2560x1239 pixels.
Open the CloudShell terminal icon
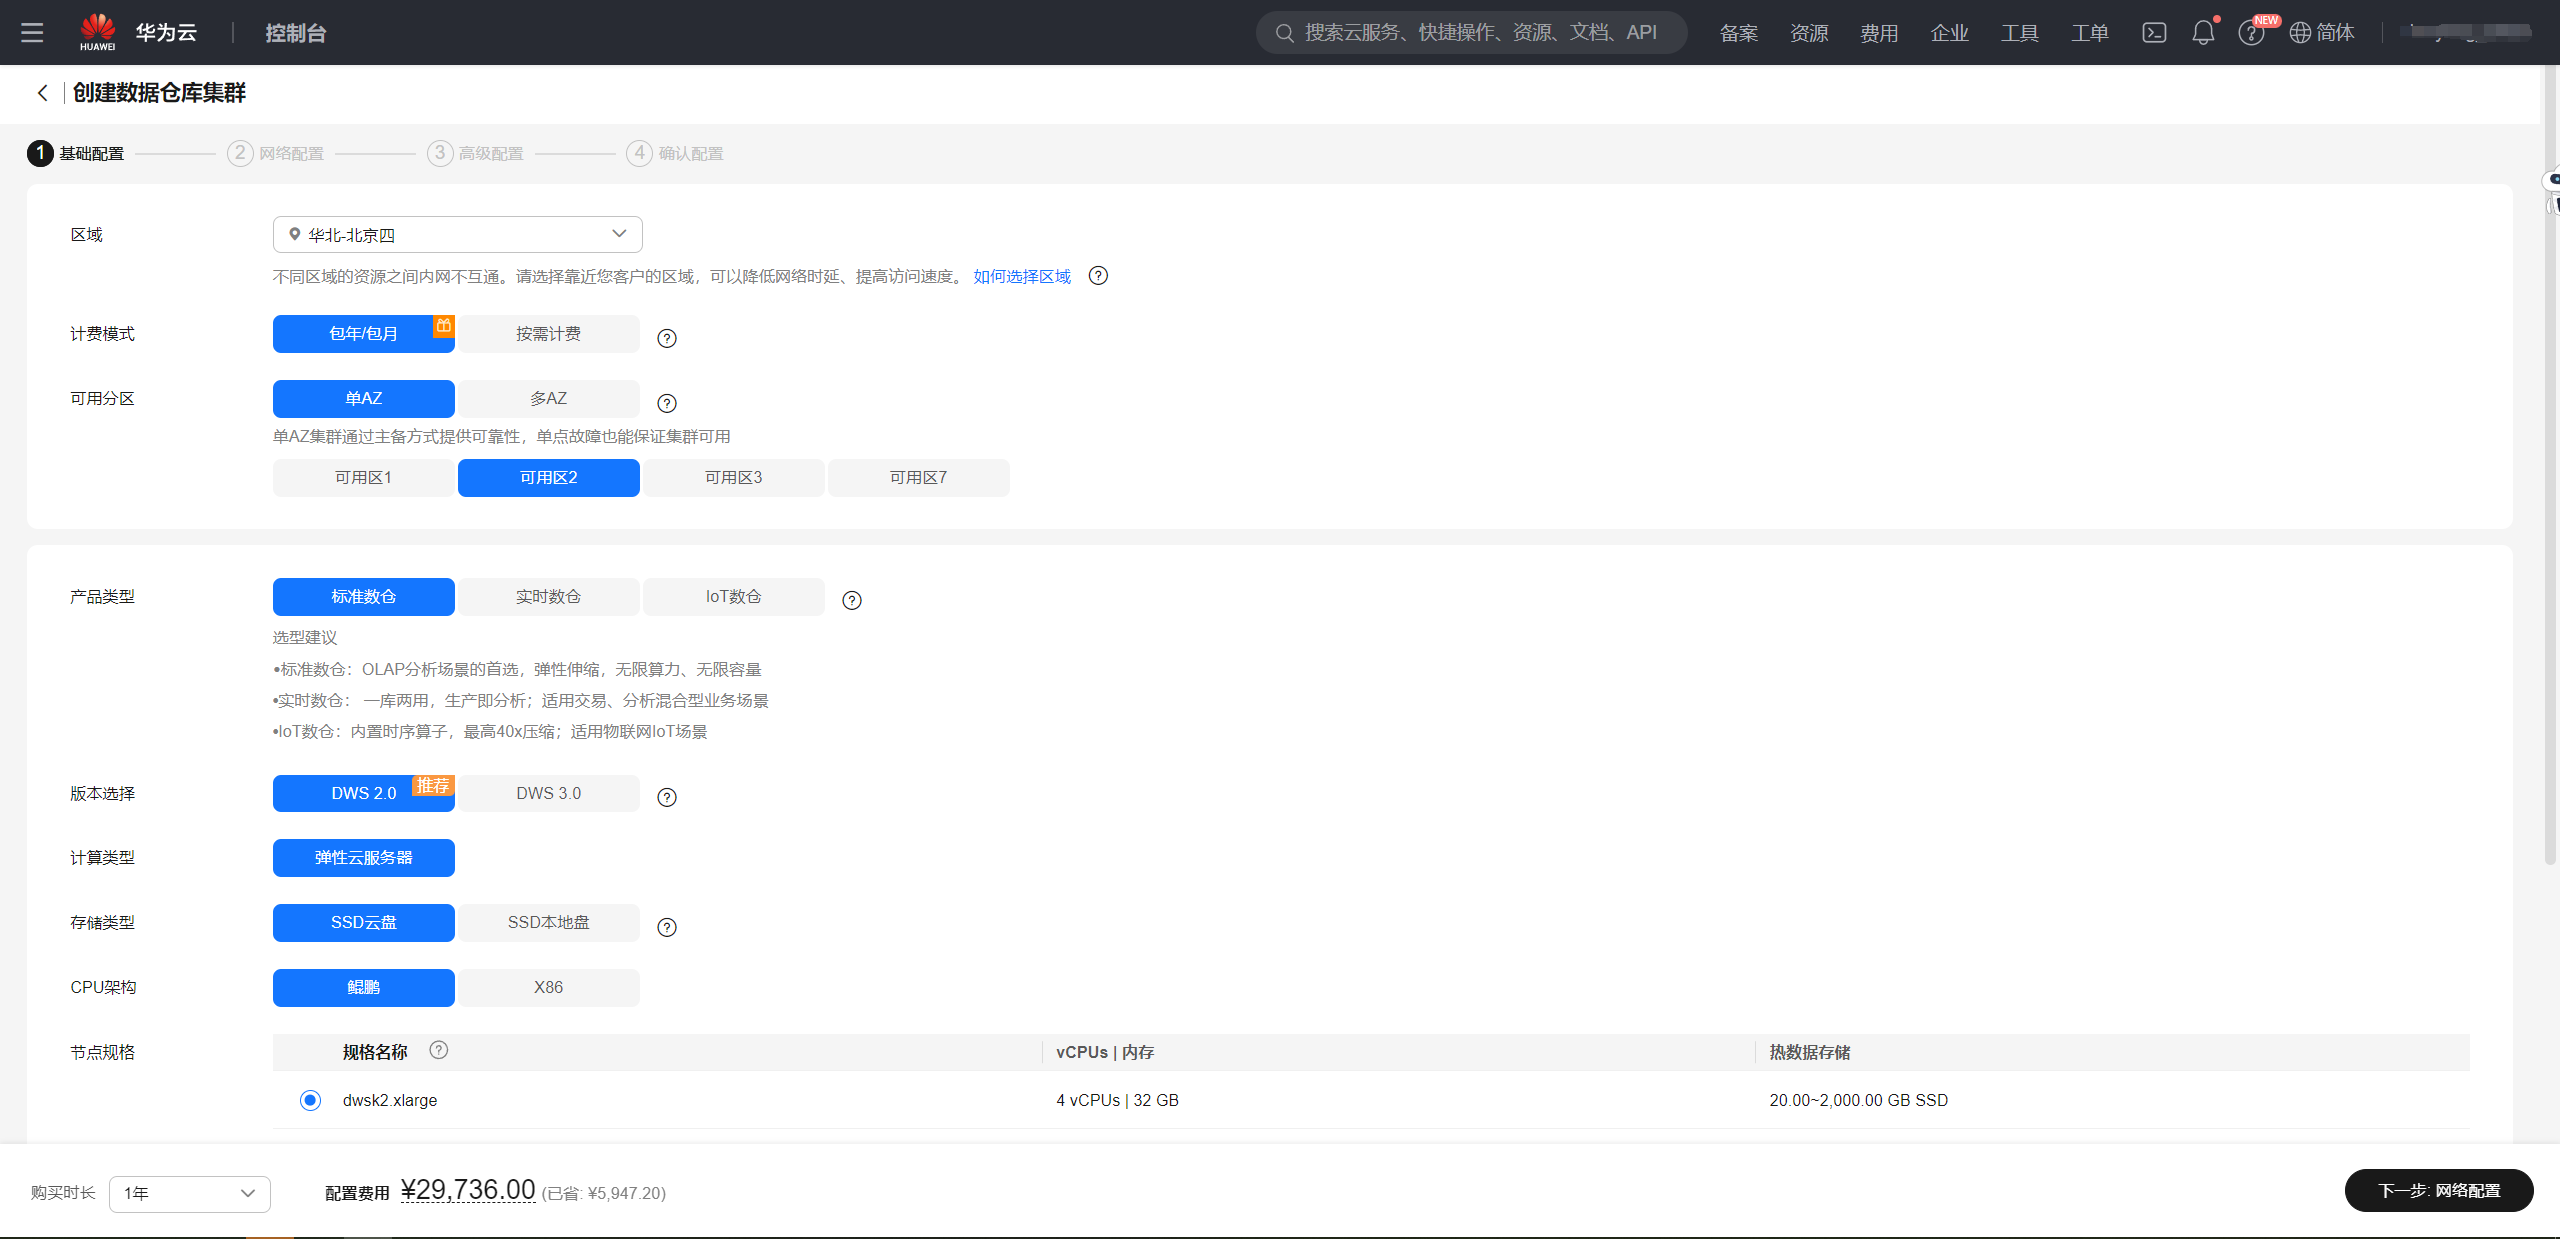tap(2154, 33)
